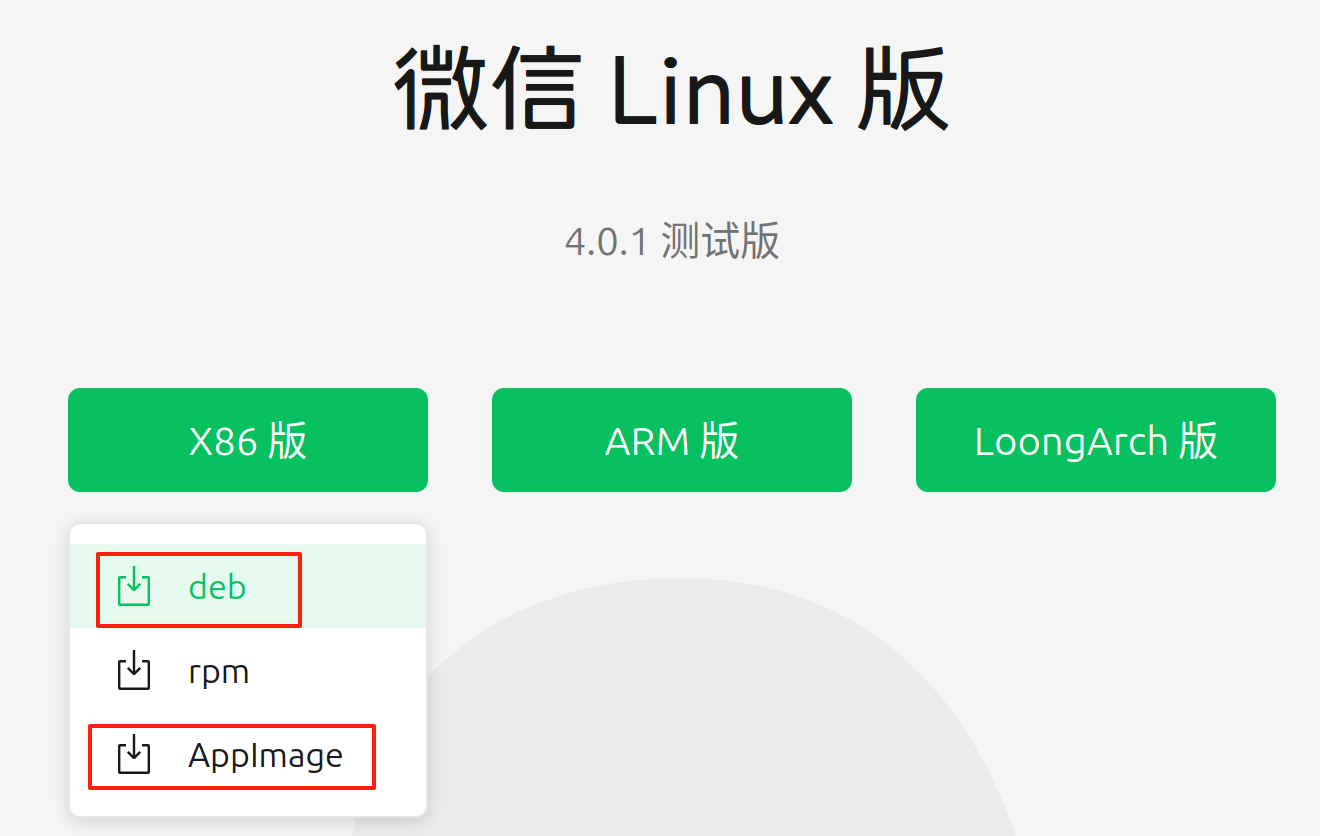Screen dimensions: 1320x836
Task: Click the "4.0.1" version number
Action: click(607, 242)
